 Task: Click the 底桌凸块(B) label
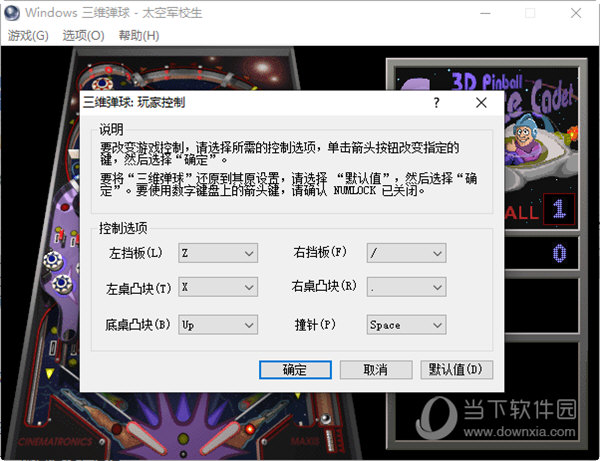coord(138,325)
